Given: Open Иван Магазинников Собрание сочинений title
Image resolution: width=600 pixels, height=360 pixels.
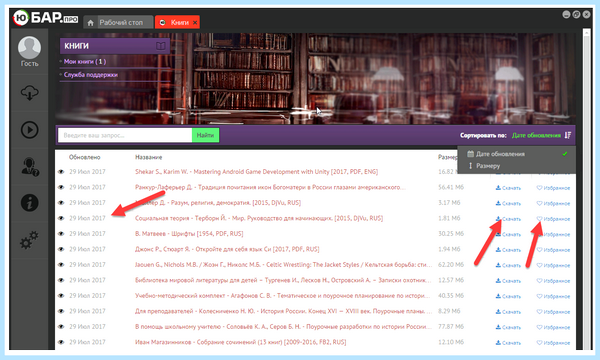Looking at the screenshot, I should click(240, 342).
